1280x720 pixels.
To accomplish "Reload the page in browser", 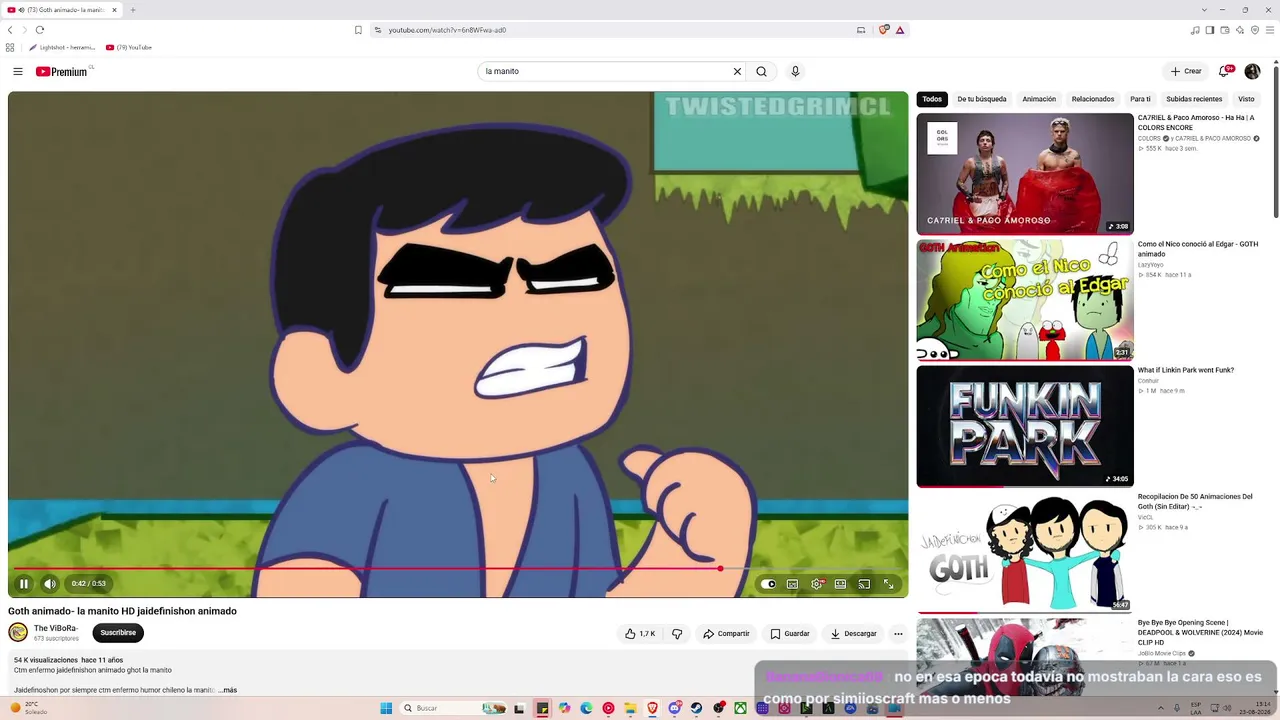I will coord(40,30).
